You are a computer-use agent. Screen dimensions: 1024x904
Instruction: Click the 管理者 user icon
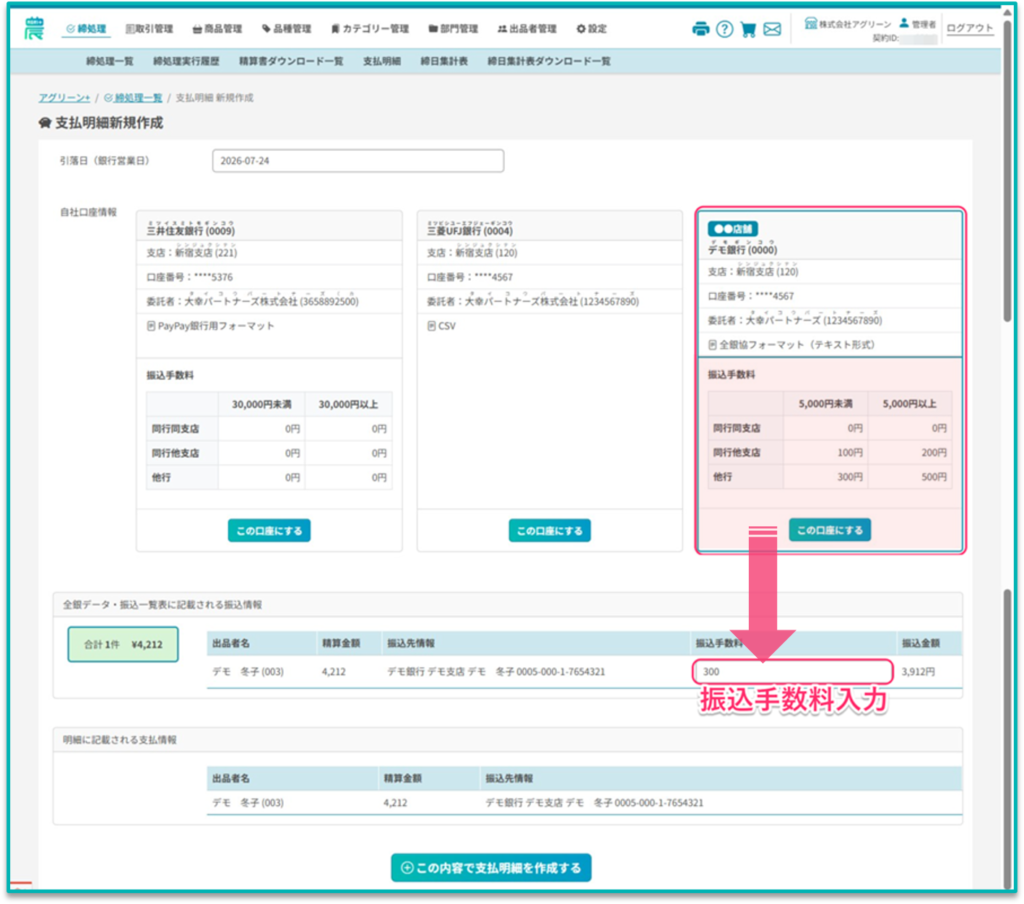[904, 23]
